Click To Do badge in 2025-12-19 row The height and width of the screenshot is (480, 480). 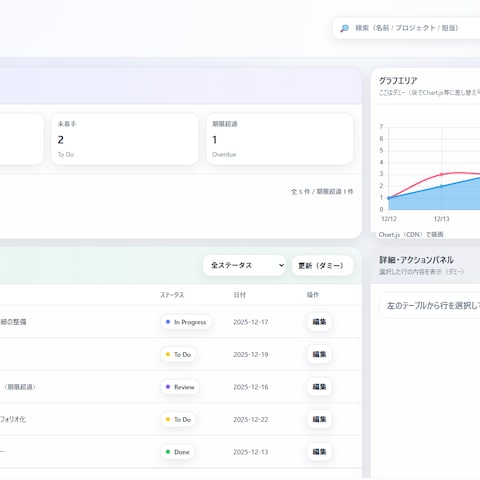point(178,354)
